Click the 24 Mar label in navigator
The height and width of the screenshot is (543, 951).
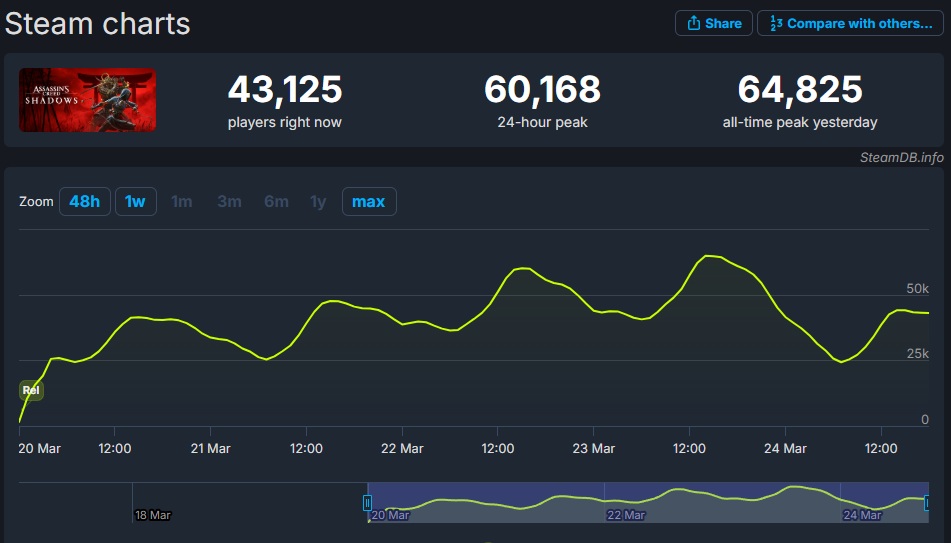pos(862,515)
